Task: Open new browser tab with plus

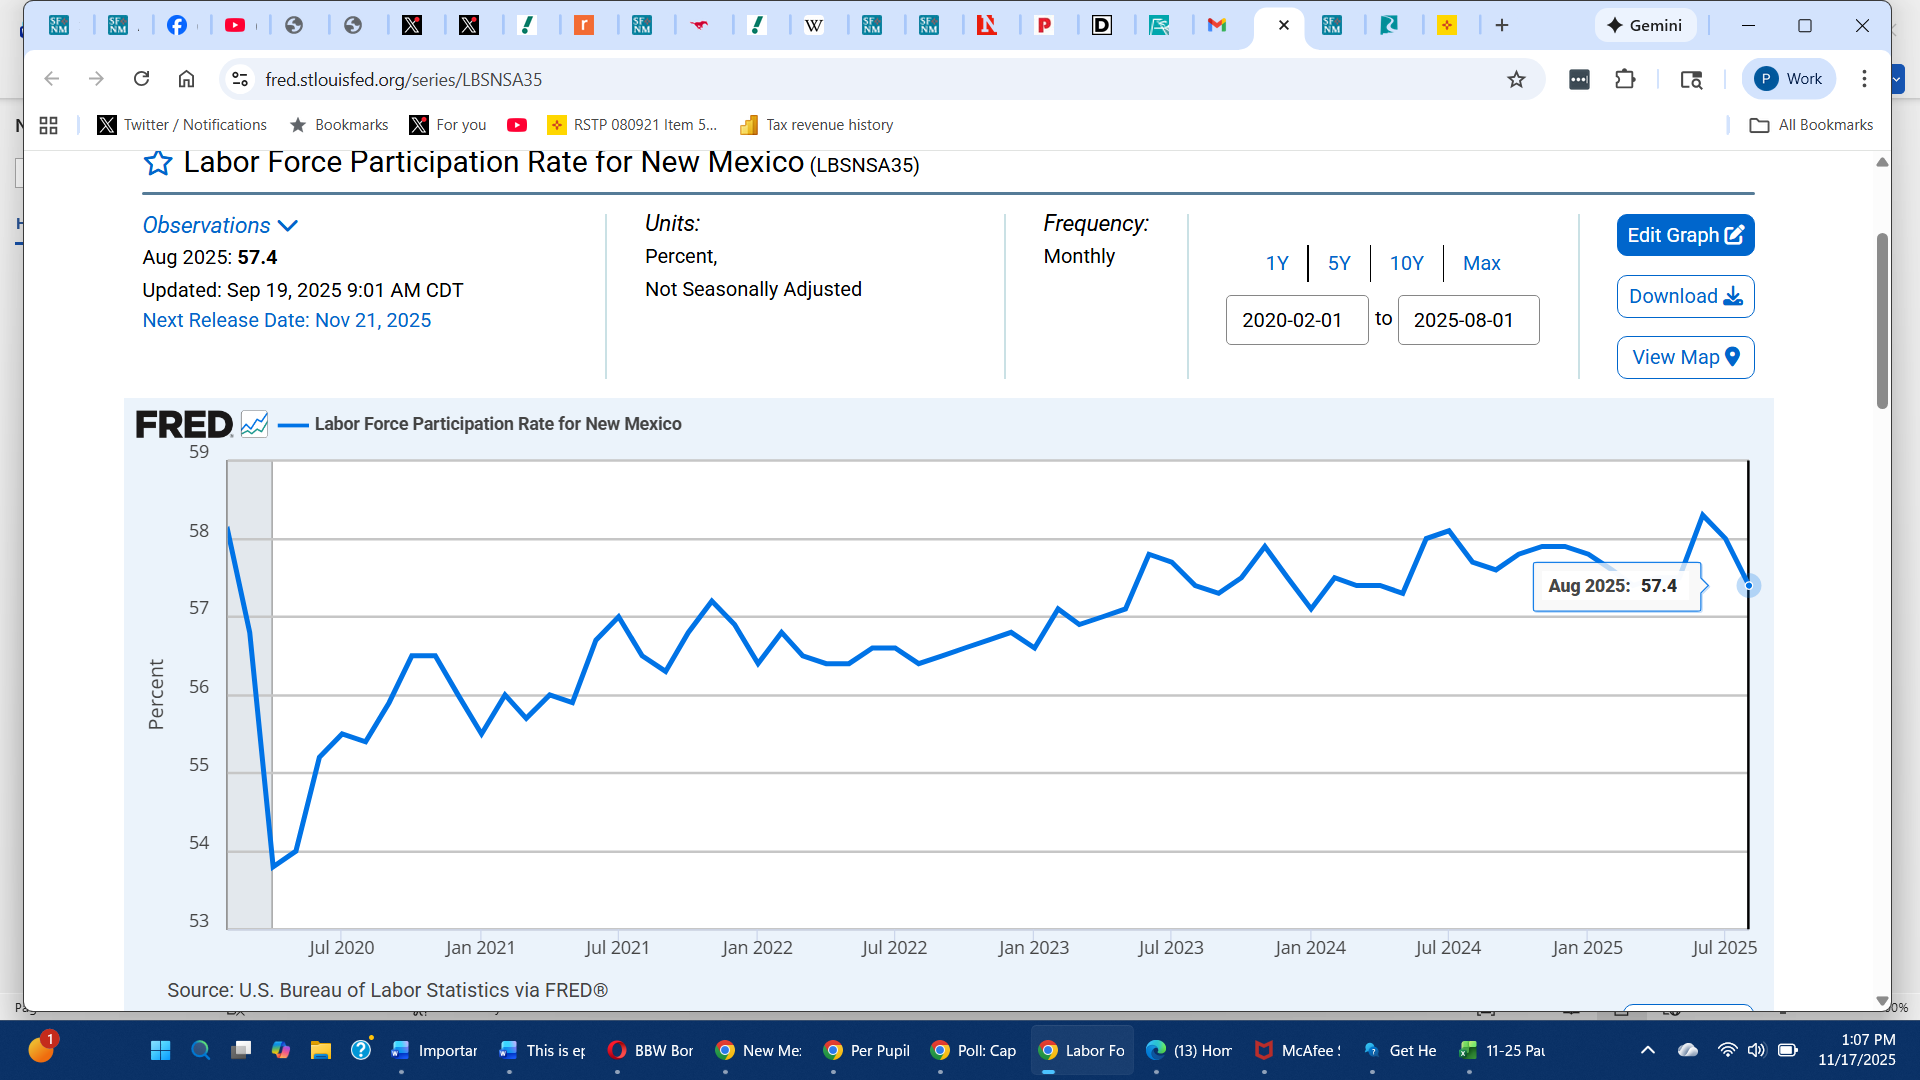Action: pyautogui.click(x=1501, y=25)
